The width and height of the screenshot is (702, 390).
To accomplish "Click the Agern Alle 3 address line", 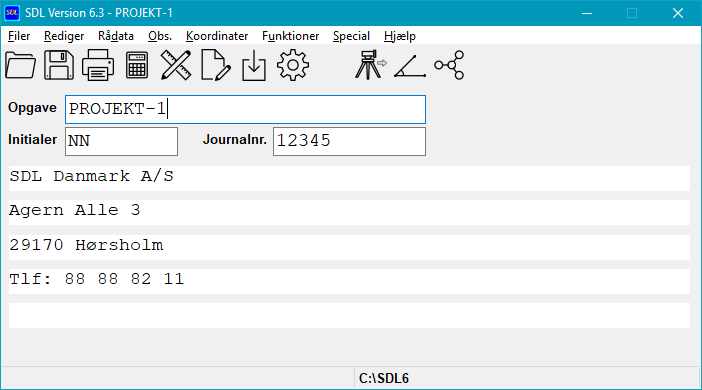I will click(x=349, y=212).
